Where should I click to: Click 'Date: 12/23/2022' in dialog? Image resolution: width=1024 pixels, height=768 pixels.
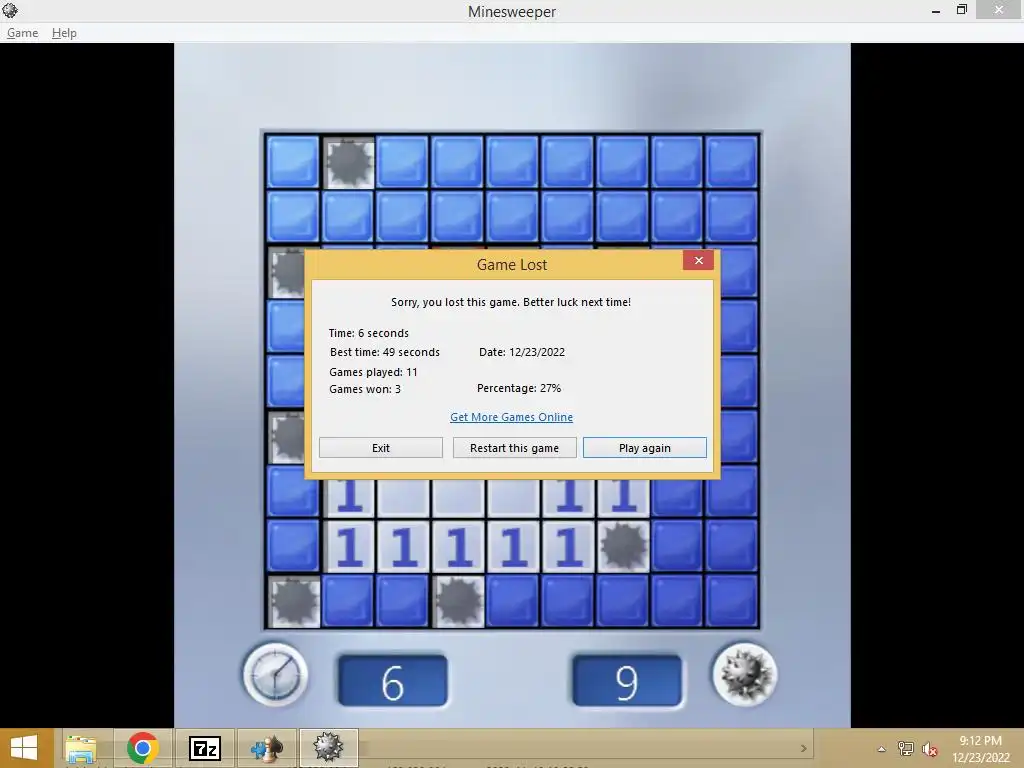click(x=522, y=352)
